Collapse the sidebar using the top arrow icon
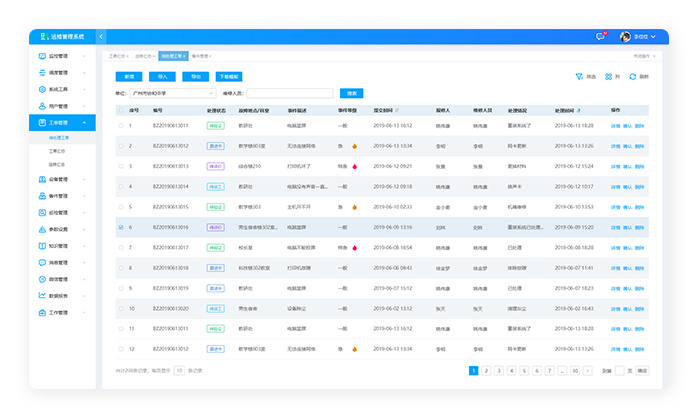The height and width of the screenshot is (420, 700). click(101, 36)
